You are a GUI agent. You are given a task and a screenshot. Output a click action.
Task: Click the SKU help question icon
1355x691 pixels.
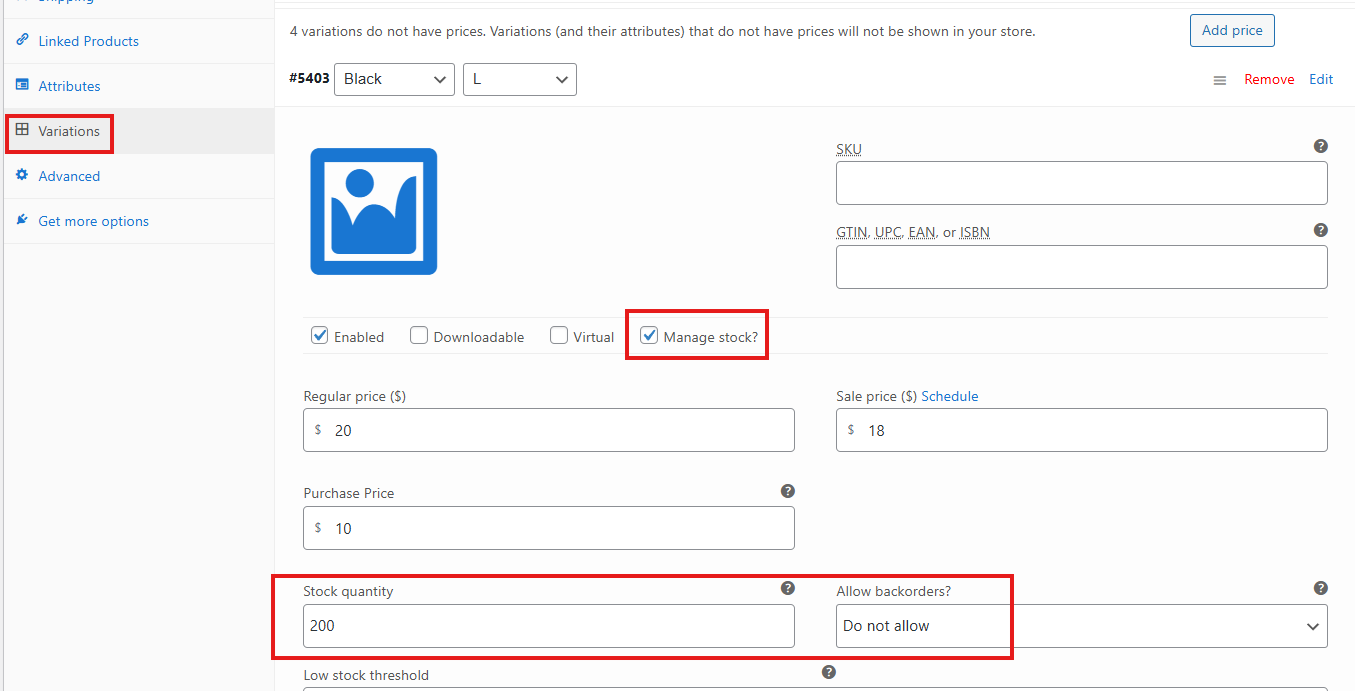click(1321, 146)
